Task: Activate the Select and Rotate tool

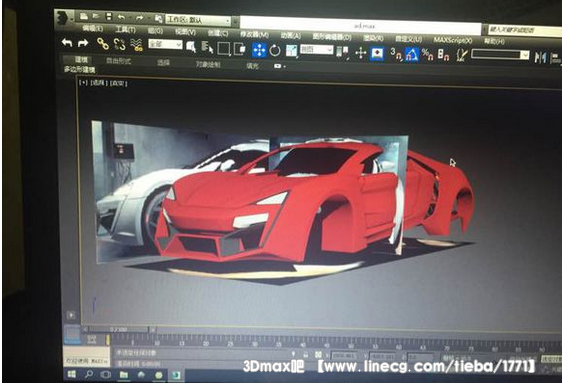Action: click(275, 50)
